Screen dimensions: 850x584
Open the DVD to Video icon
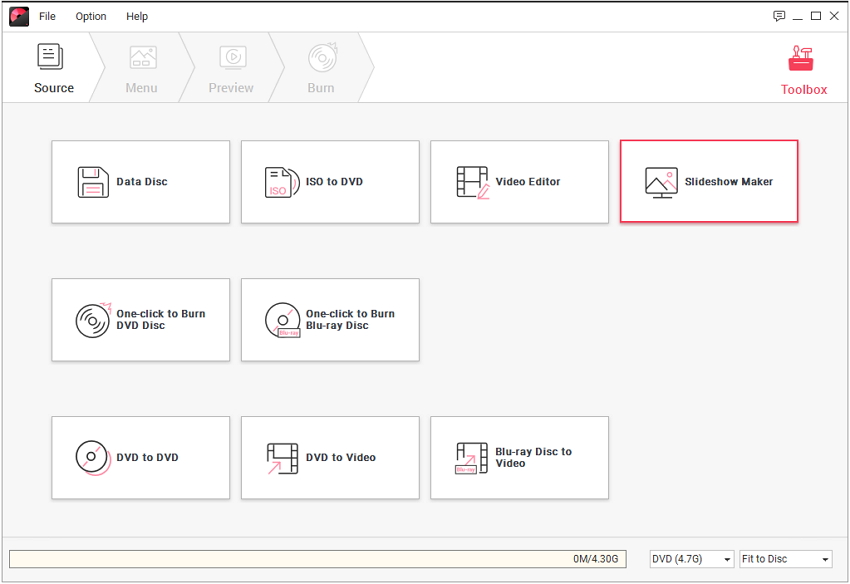[x=282, y=458]
